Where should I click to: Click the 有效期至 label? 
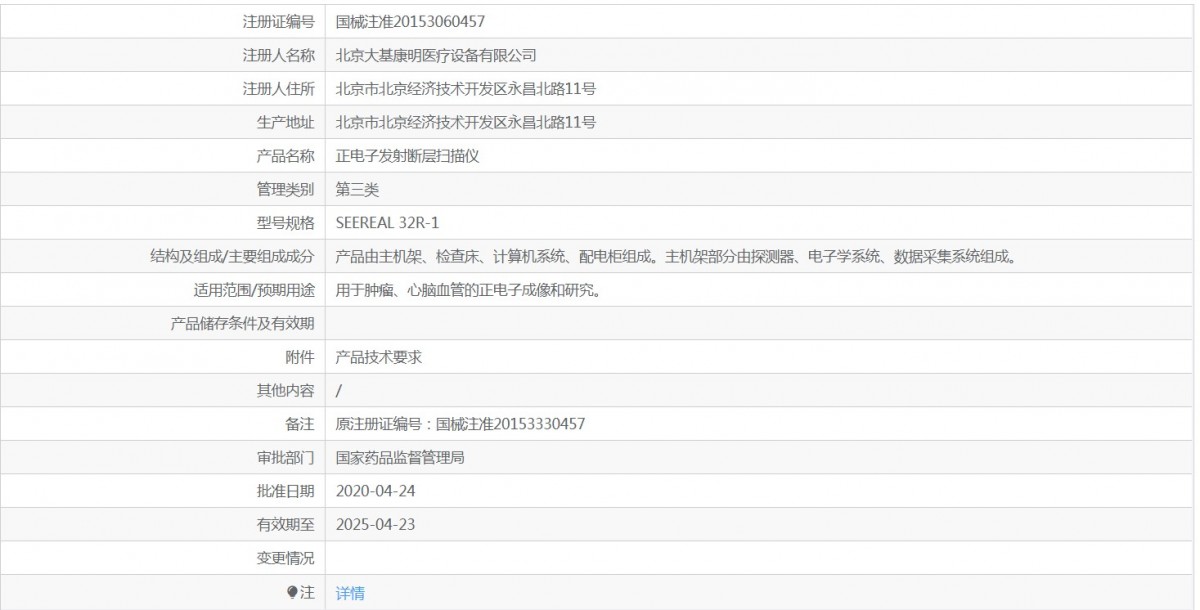pyautogui.click(x=286, y=524)
